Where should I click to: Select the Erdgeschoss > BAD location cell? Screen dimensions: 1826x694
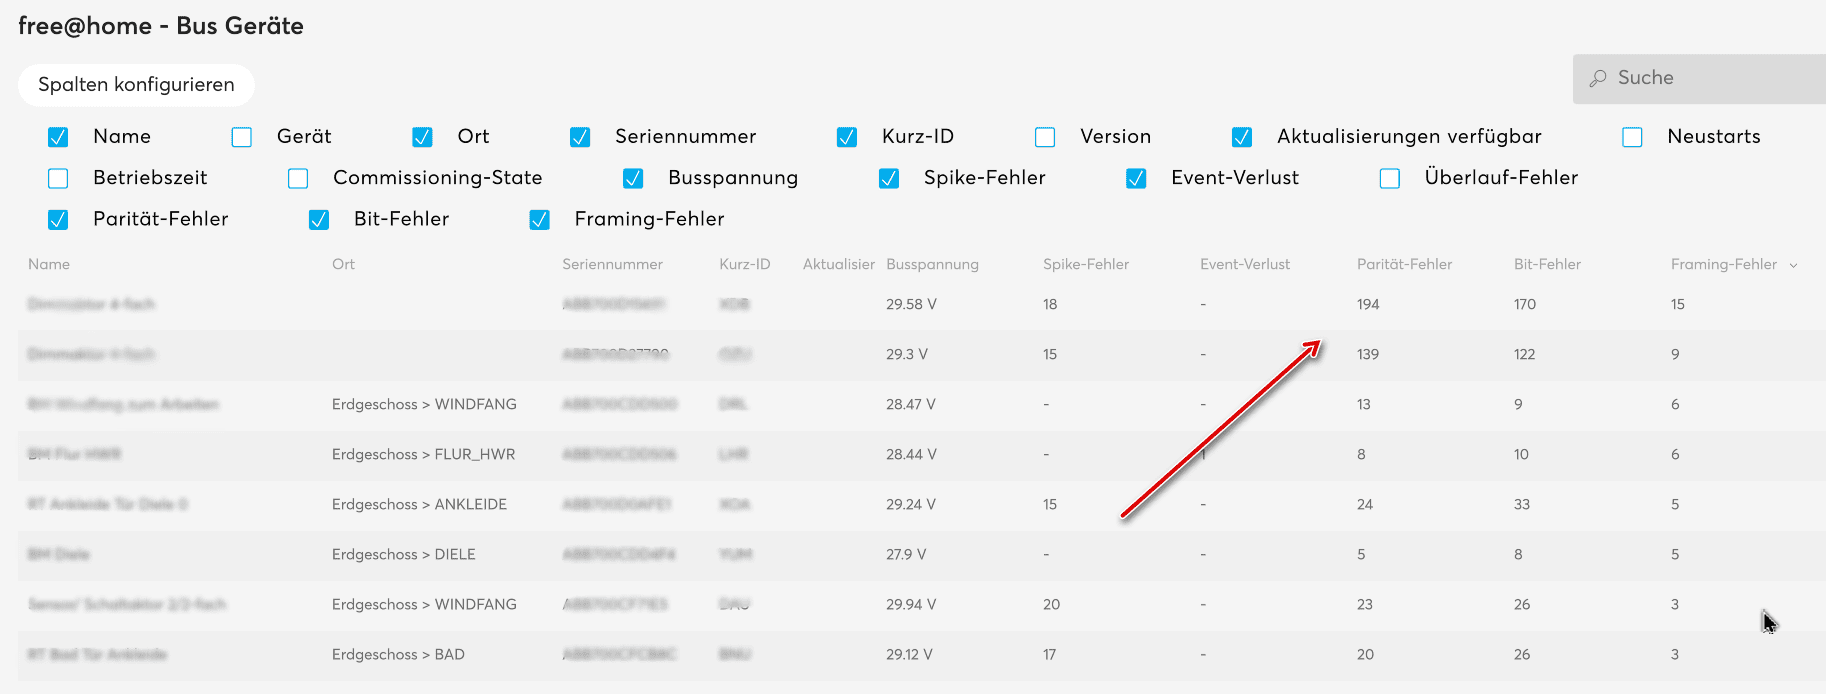pyautogui.click(x=398, y=654)
